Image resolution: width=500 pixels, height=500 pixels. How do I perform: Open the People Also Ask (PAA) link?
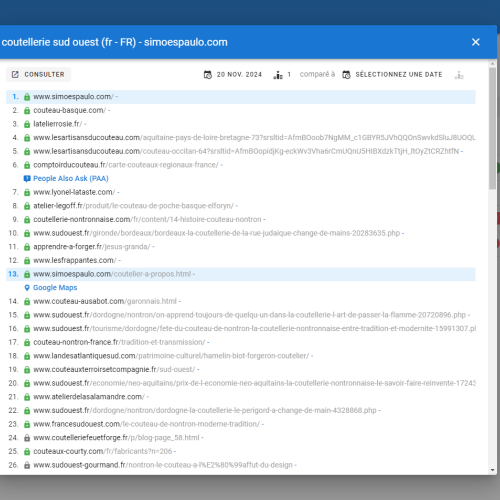(71, 179)
